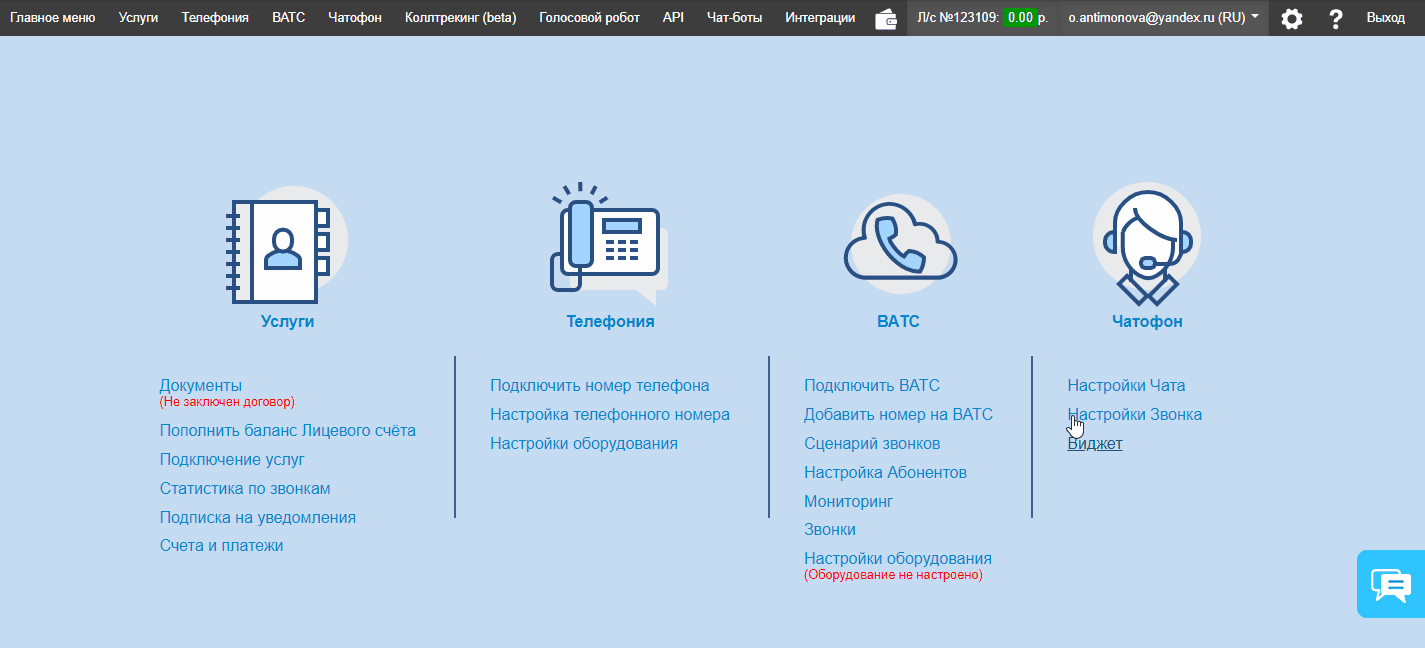Screen dimensions: 1425x648
Task: Click the cloud phone ВАТС icon
Action: pyautogui.click(x=898, y=245)
